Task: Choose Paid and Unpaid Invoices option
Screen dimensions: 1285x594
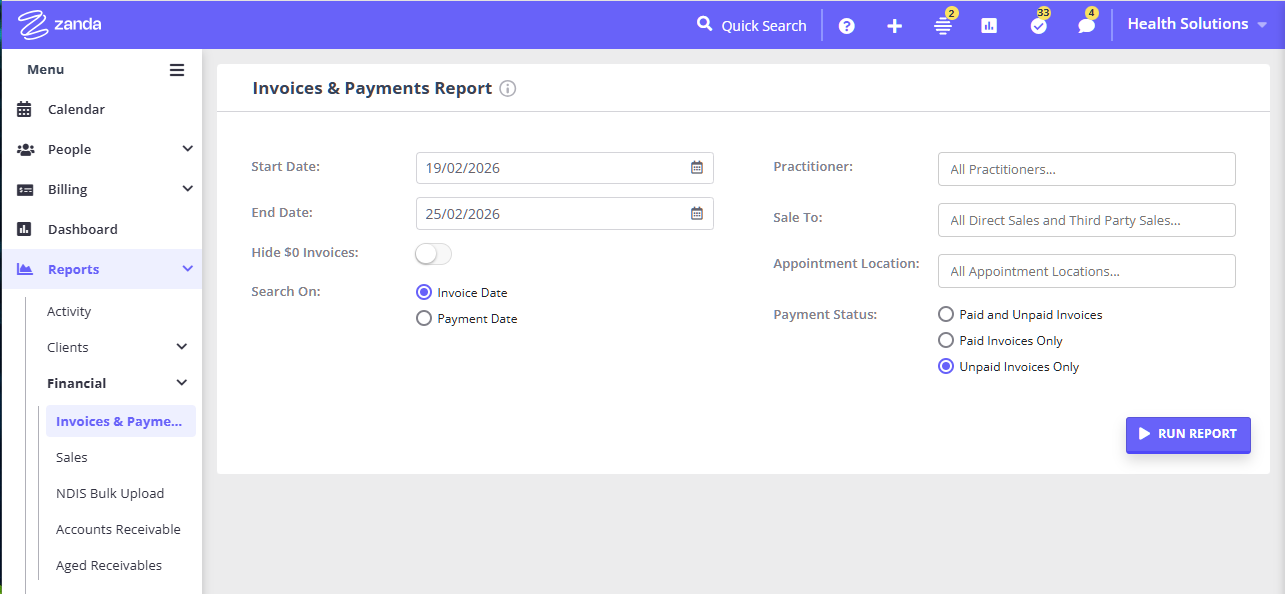Action: coord(946,315)
